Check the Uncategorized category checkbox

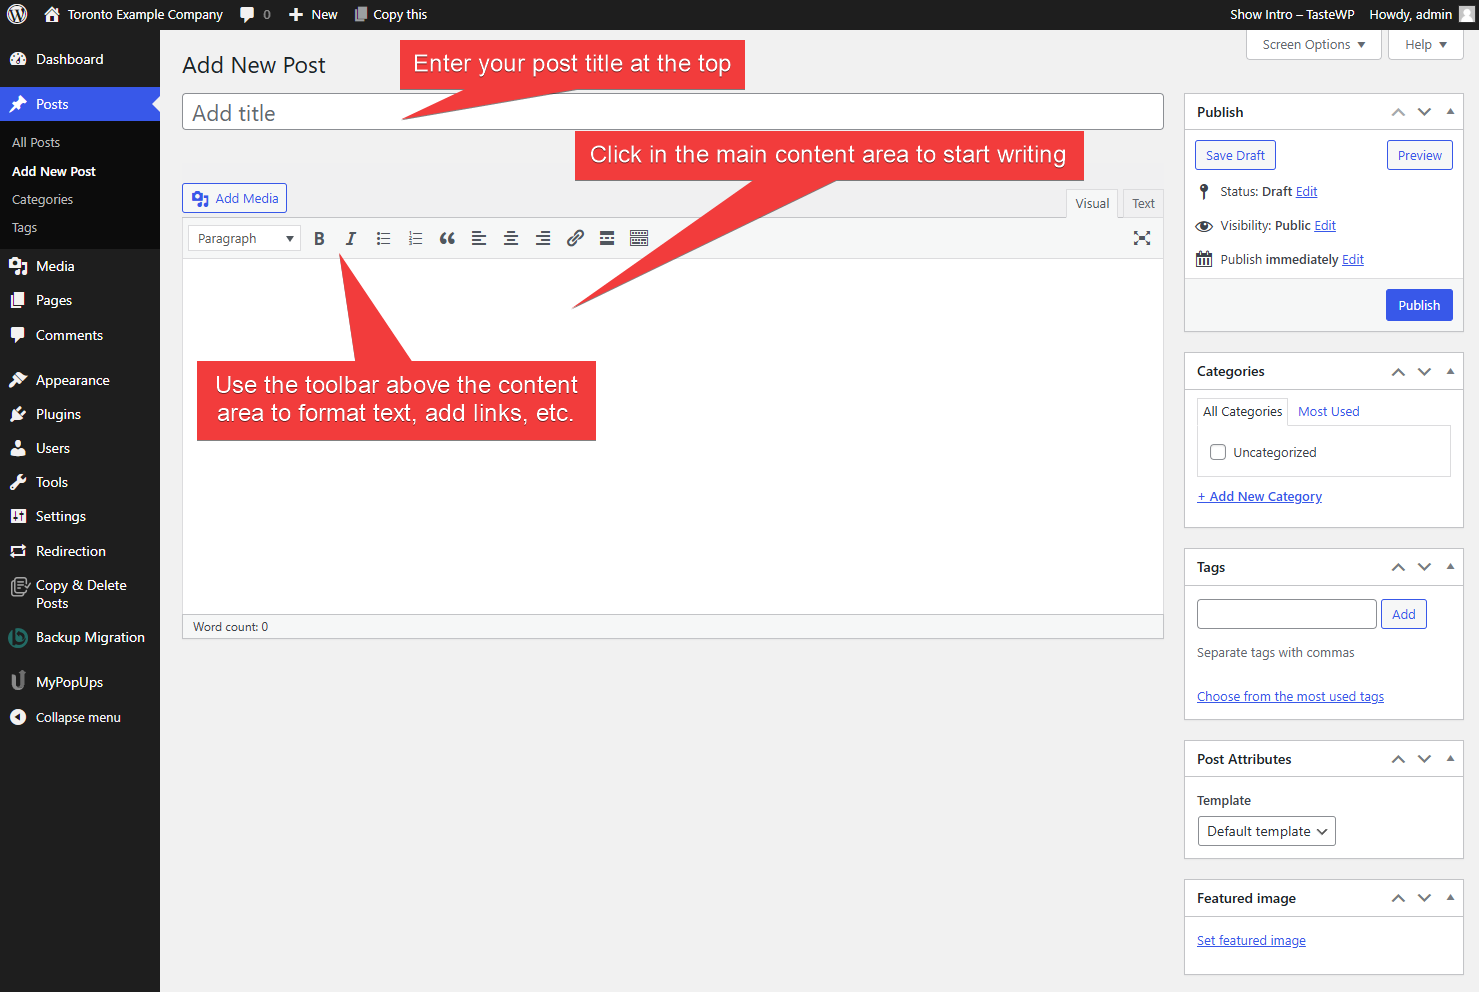tap(1217, 452)
